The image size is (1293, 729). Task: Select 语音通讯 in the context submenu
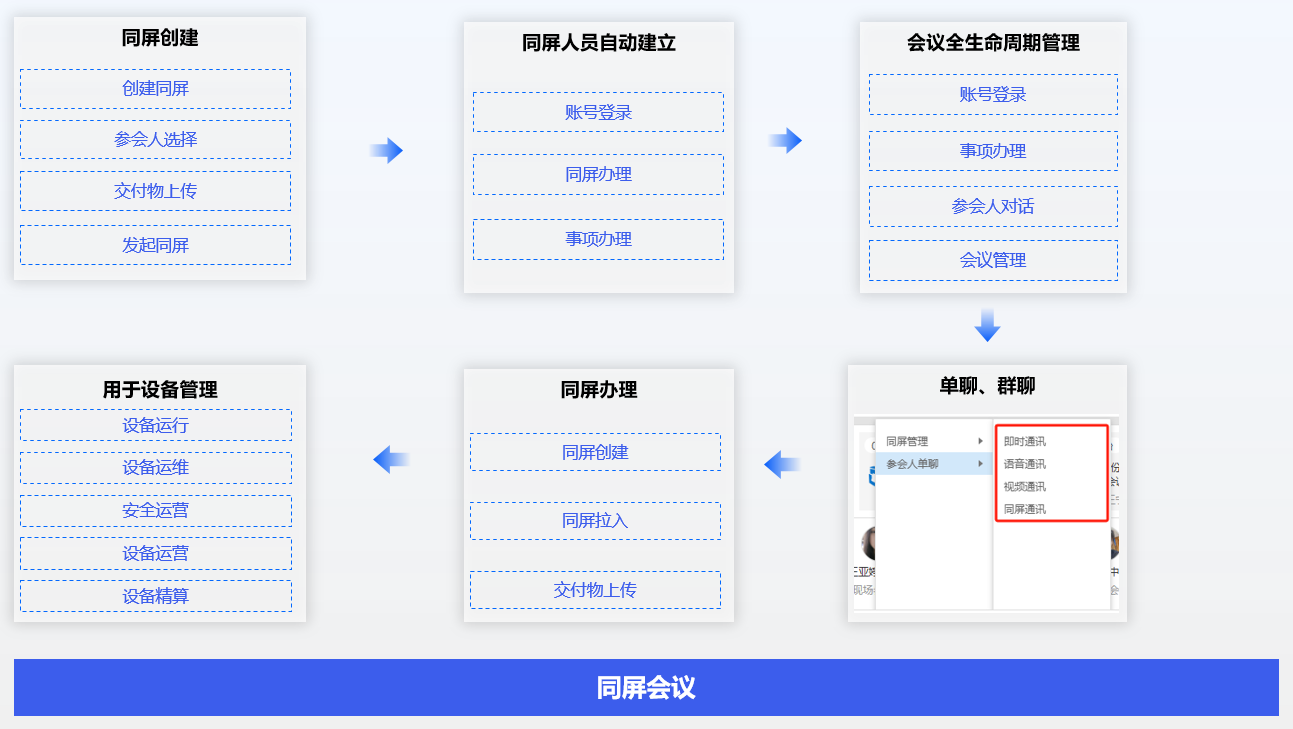pos(1024,464)
